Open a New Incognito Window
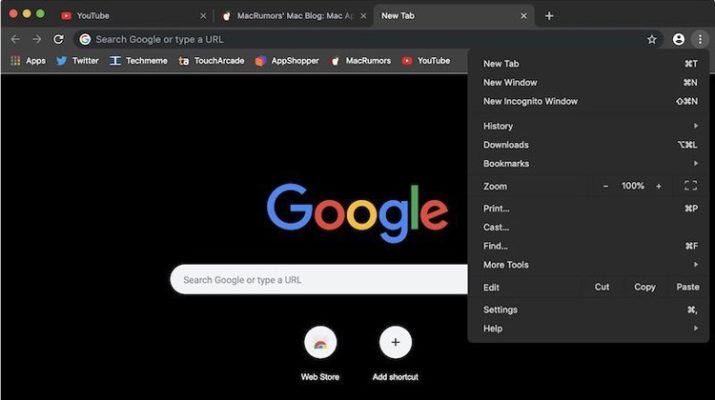The height and width of the screenshot is (400, 715). point(591,101)
